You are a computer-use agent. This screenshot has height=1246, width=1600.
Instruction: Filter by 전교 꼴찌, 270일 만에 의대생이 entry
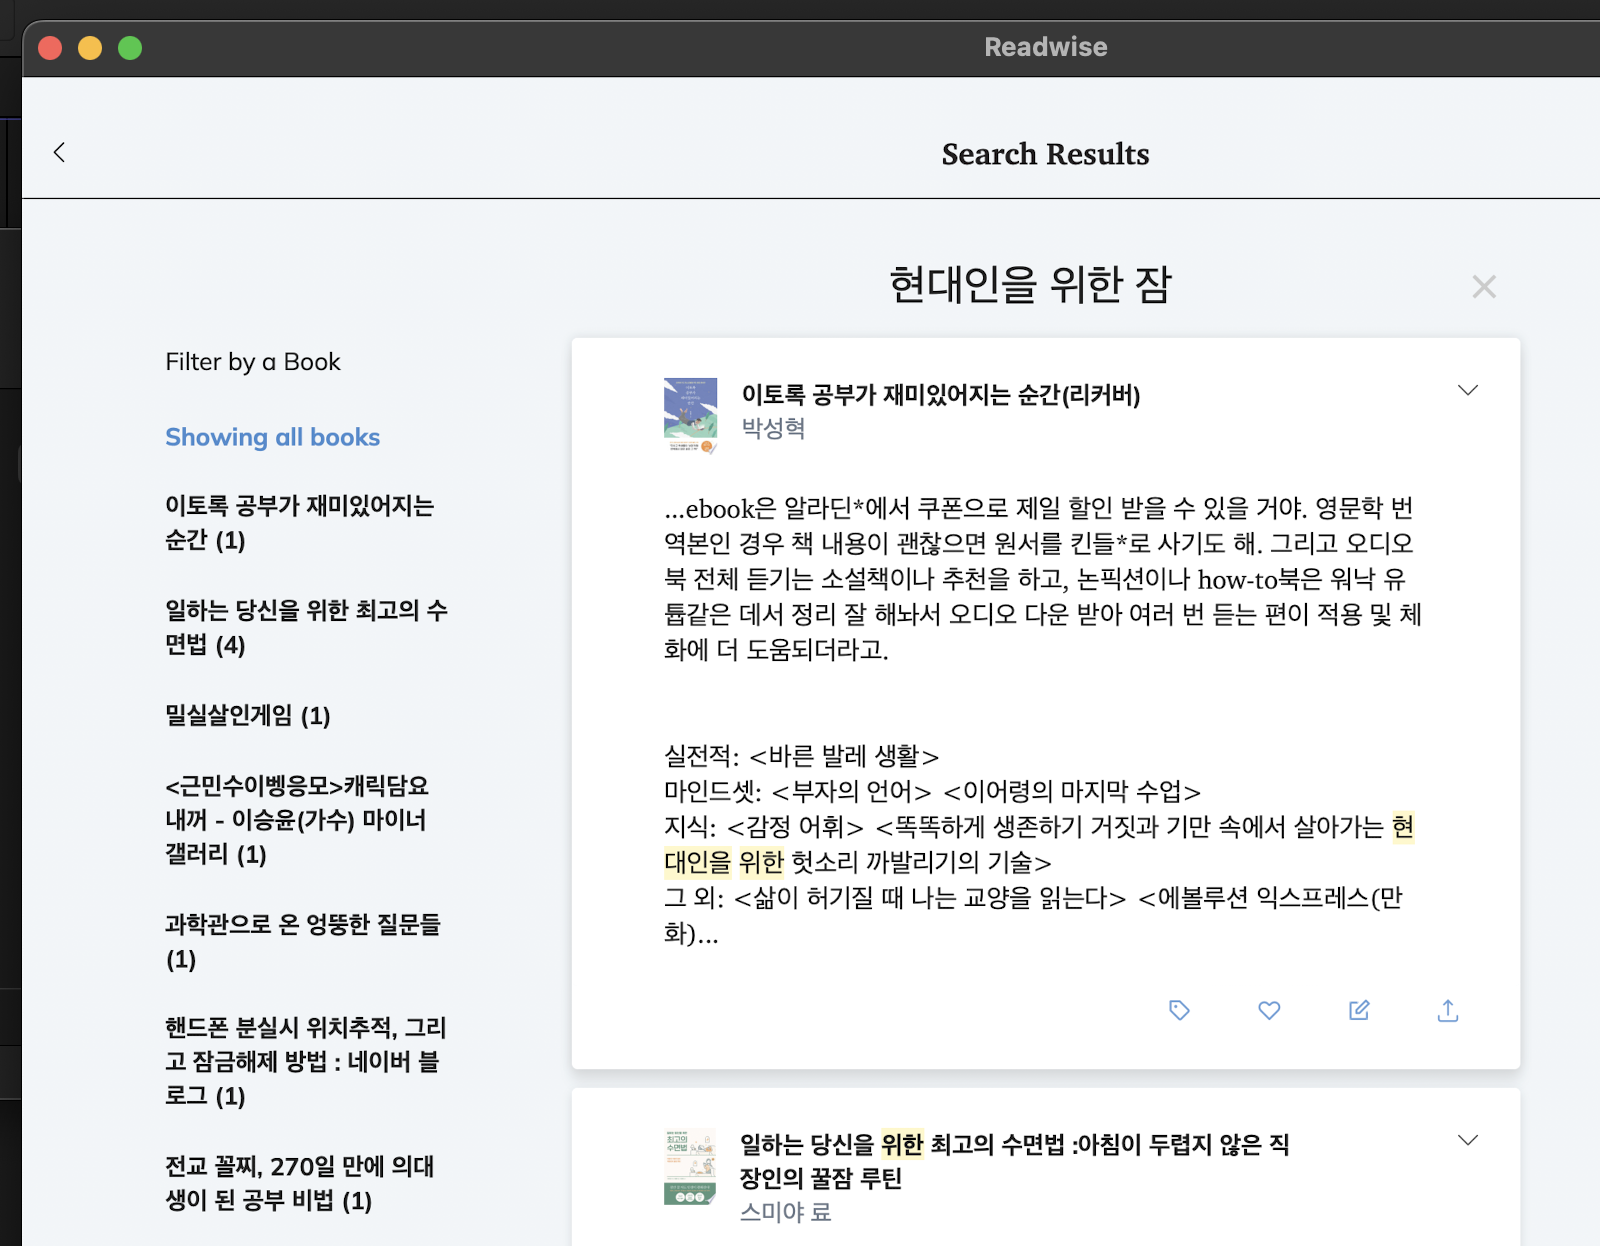(299, 1183)
